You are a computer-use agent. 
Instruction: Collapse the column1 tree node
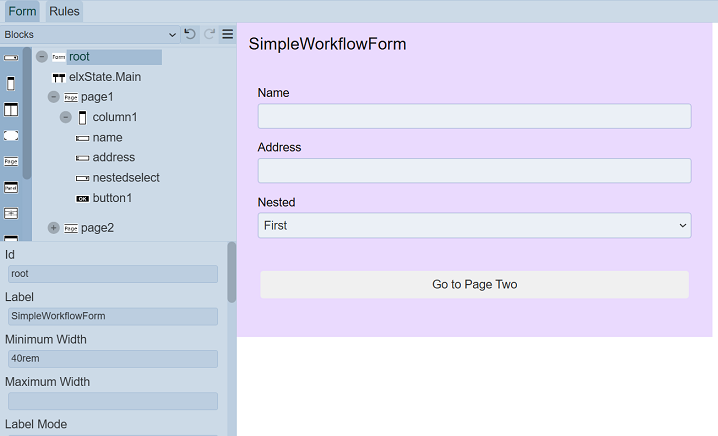[66, 117]
